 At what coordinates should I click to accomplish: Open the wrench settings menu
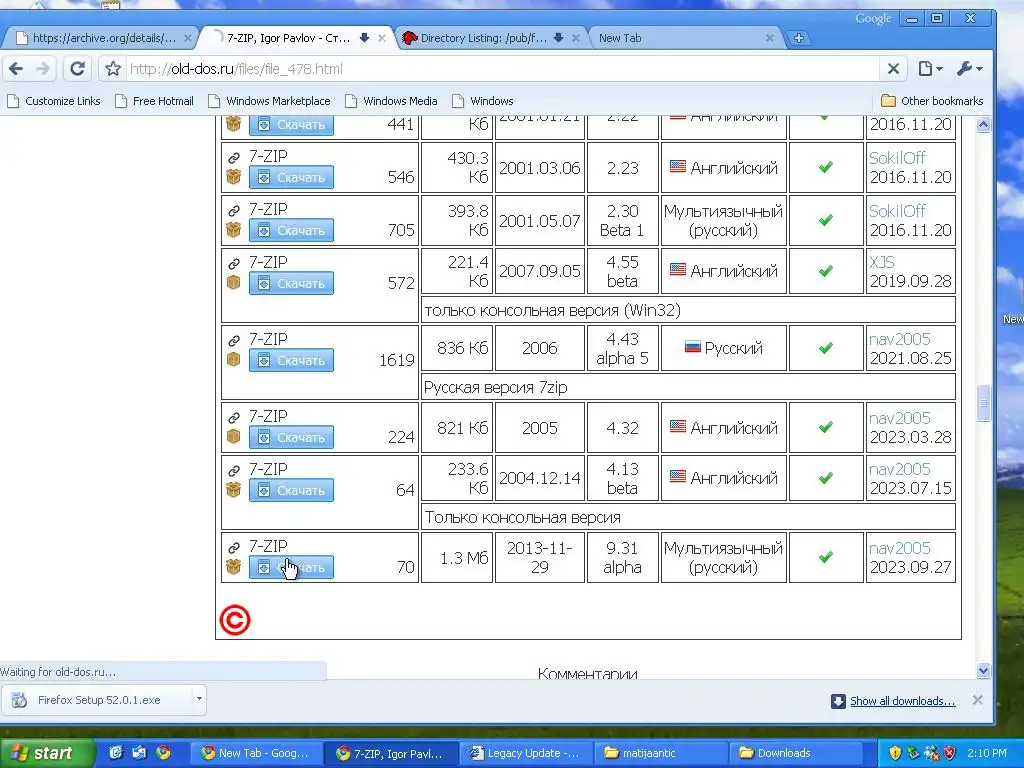969,69
